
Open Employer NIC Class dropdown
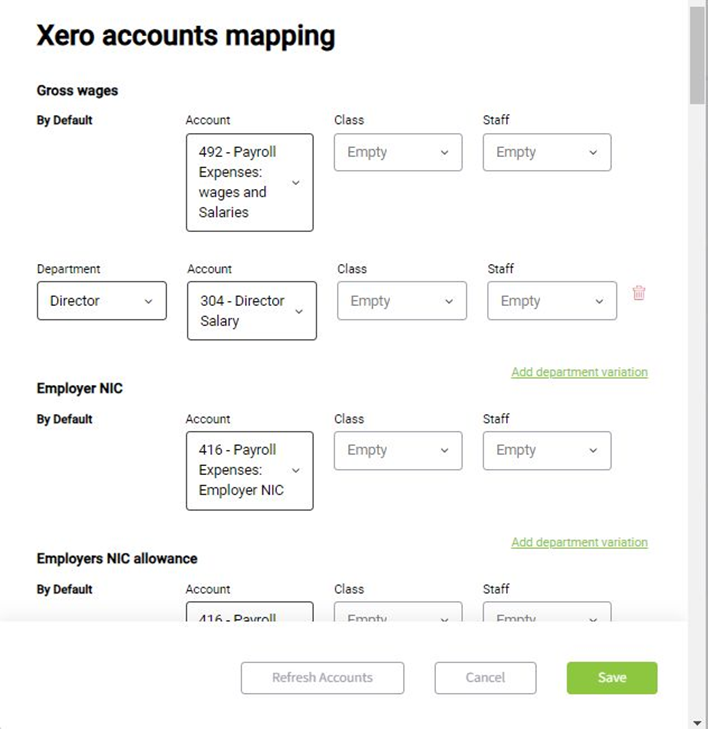[x=398, y=451]
